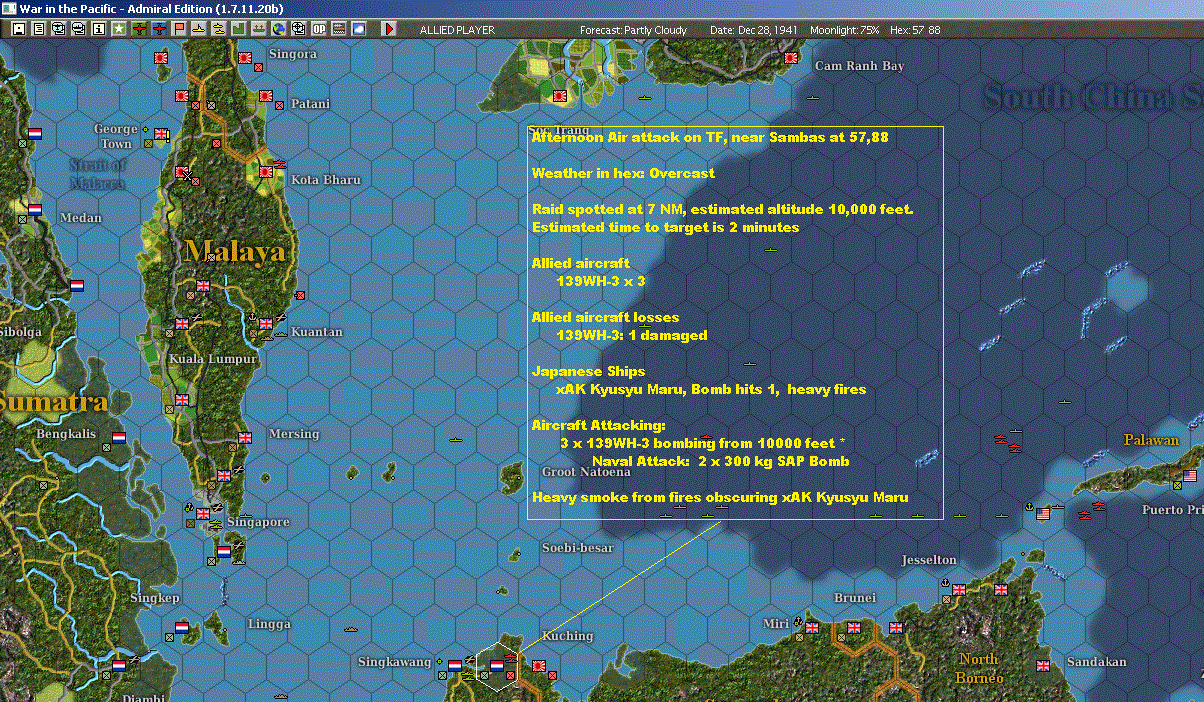Click 'Raid spotted at 7 NM' report line
The height and width of the screenshot is (702, 1204).
(722, 209)
